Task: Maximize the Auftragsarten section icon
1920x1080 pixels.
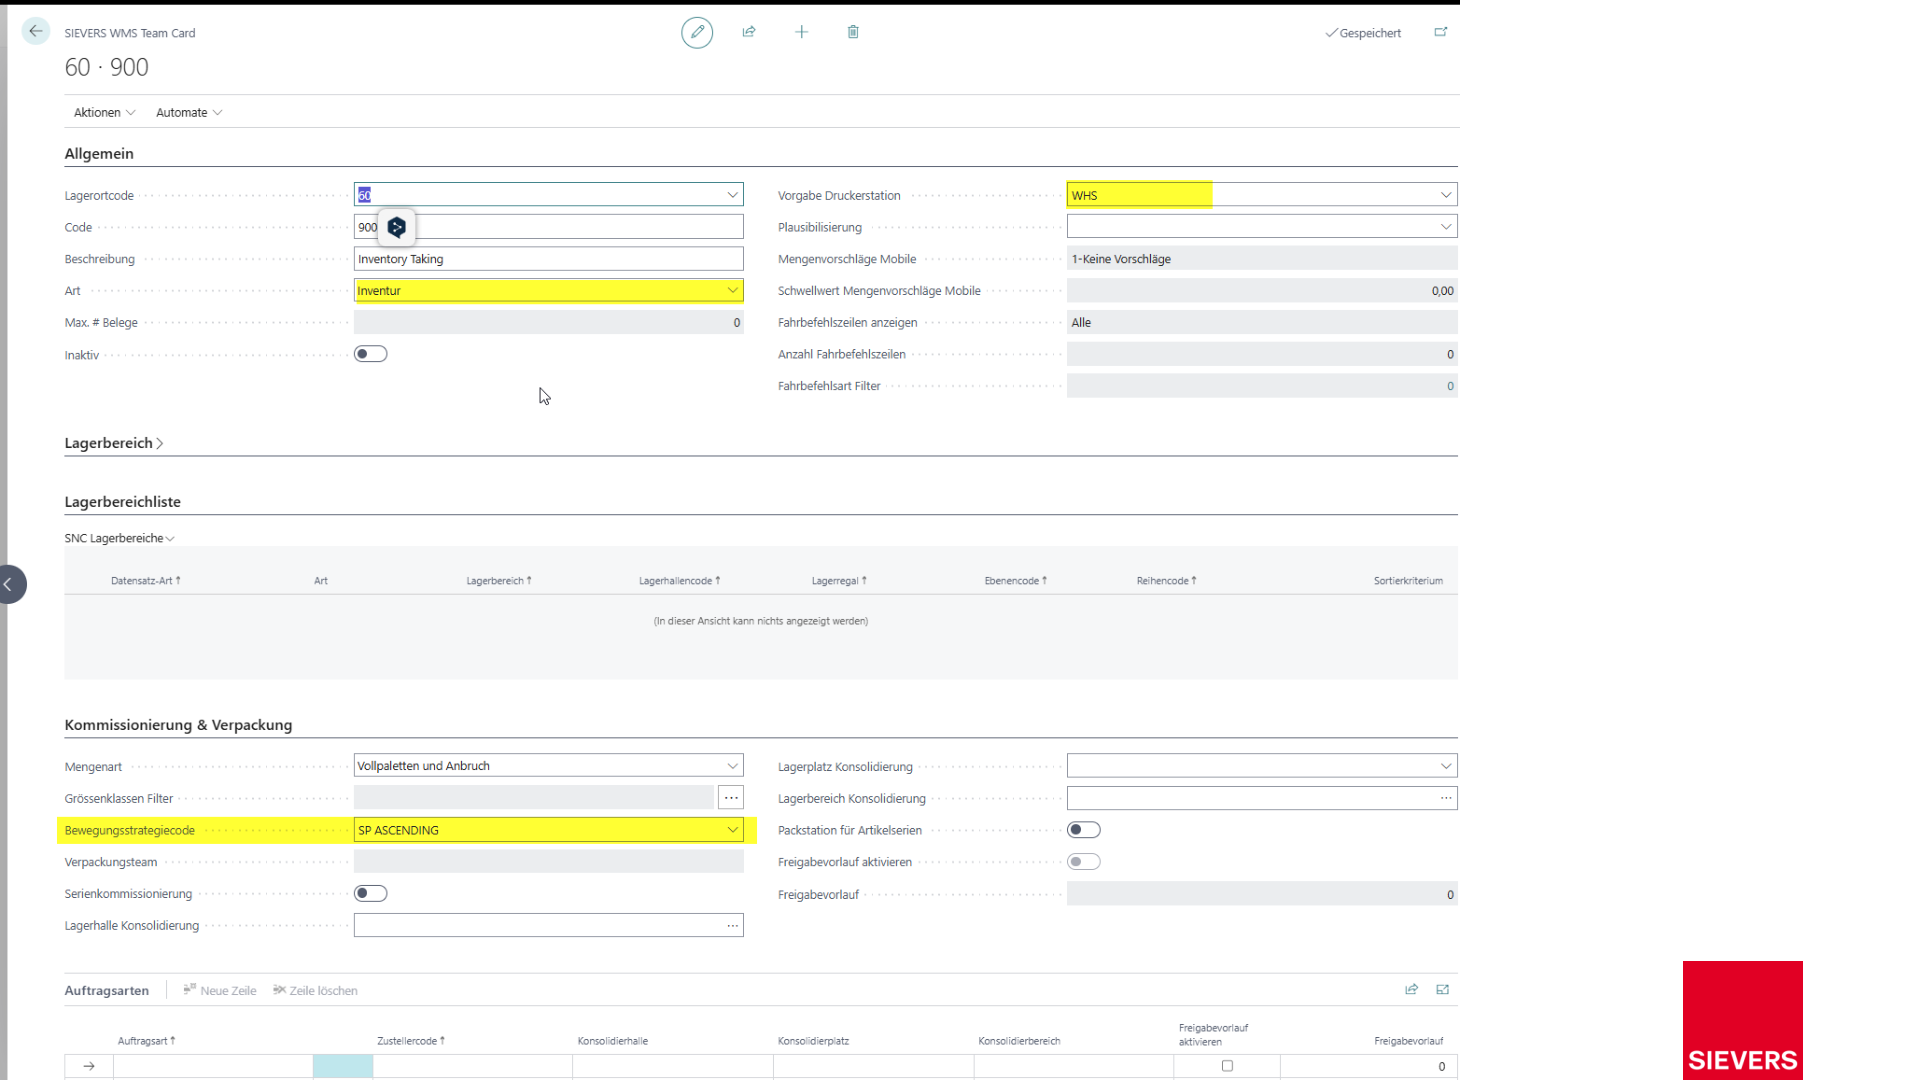Action: pyautogui.click(x=1443, y=990)
